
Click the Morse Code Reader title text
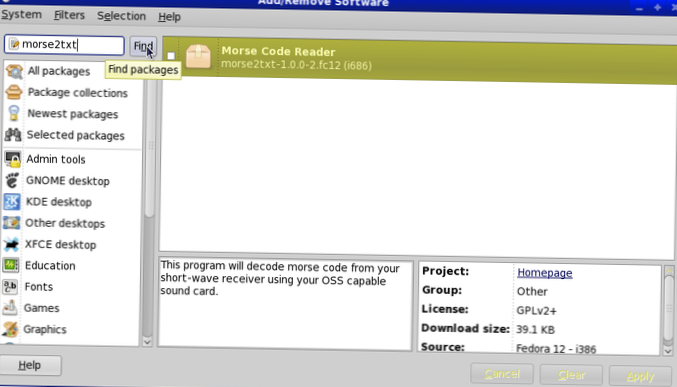[x=278, y=51]
